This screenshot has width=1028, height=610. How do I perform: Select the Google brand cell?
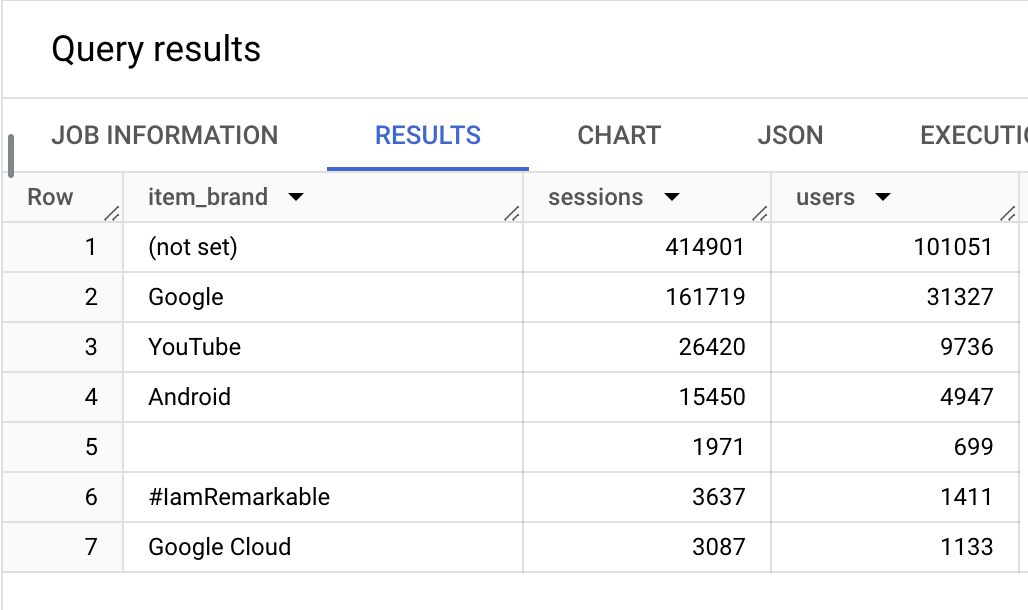click(x=323, y=297)
